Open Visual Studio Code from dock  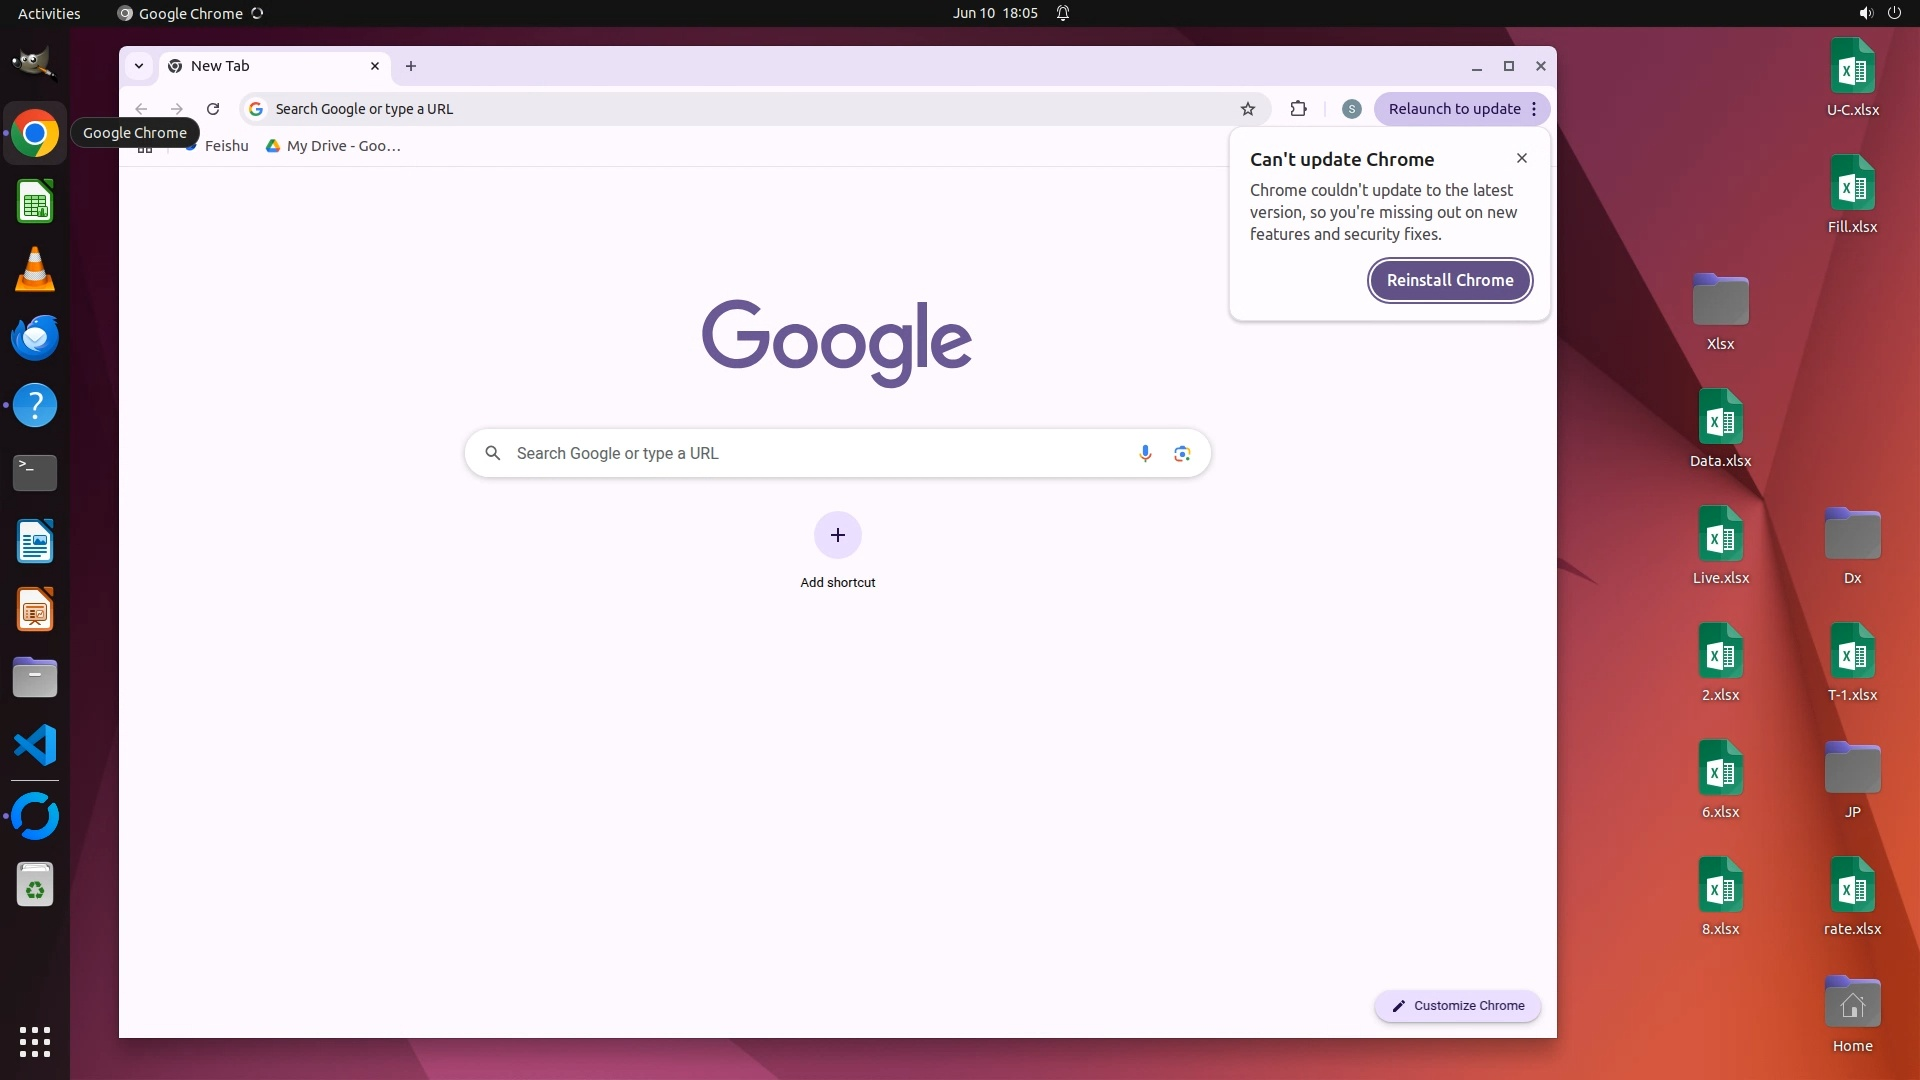[x=35, y=746]
